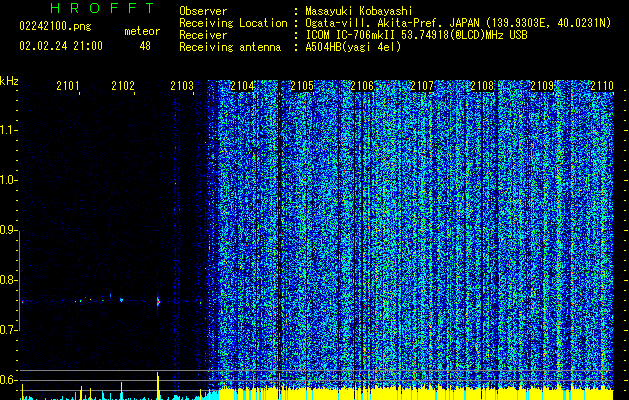Click the 0.7 frequency axis label
The width and height of the screenshot is (629, 400).
click(8, 330)
